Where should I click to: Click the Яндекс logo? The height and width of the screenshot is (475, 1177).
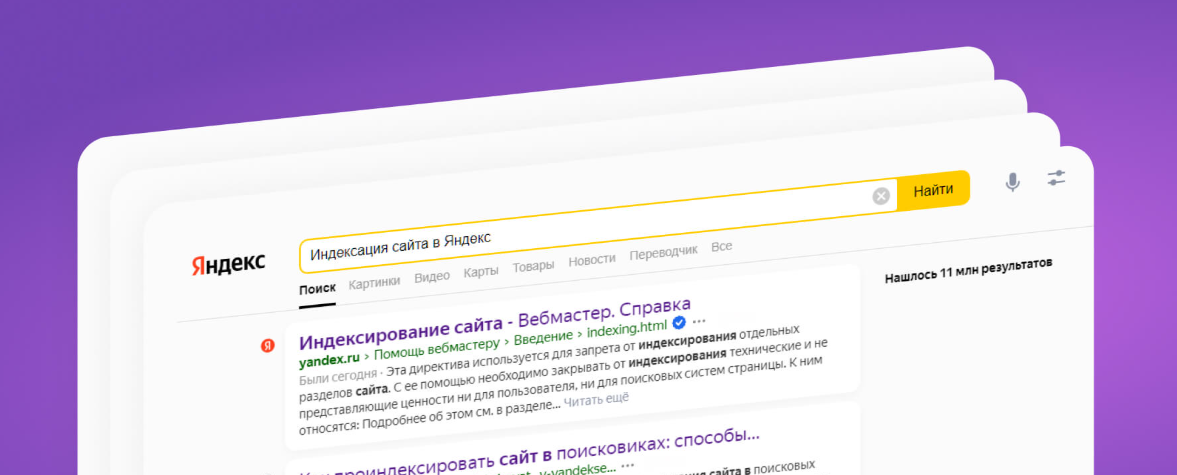[227, 263]
